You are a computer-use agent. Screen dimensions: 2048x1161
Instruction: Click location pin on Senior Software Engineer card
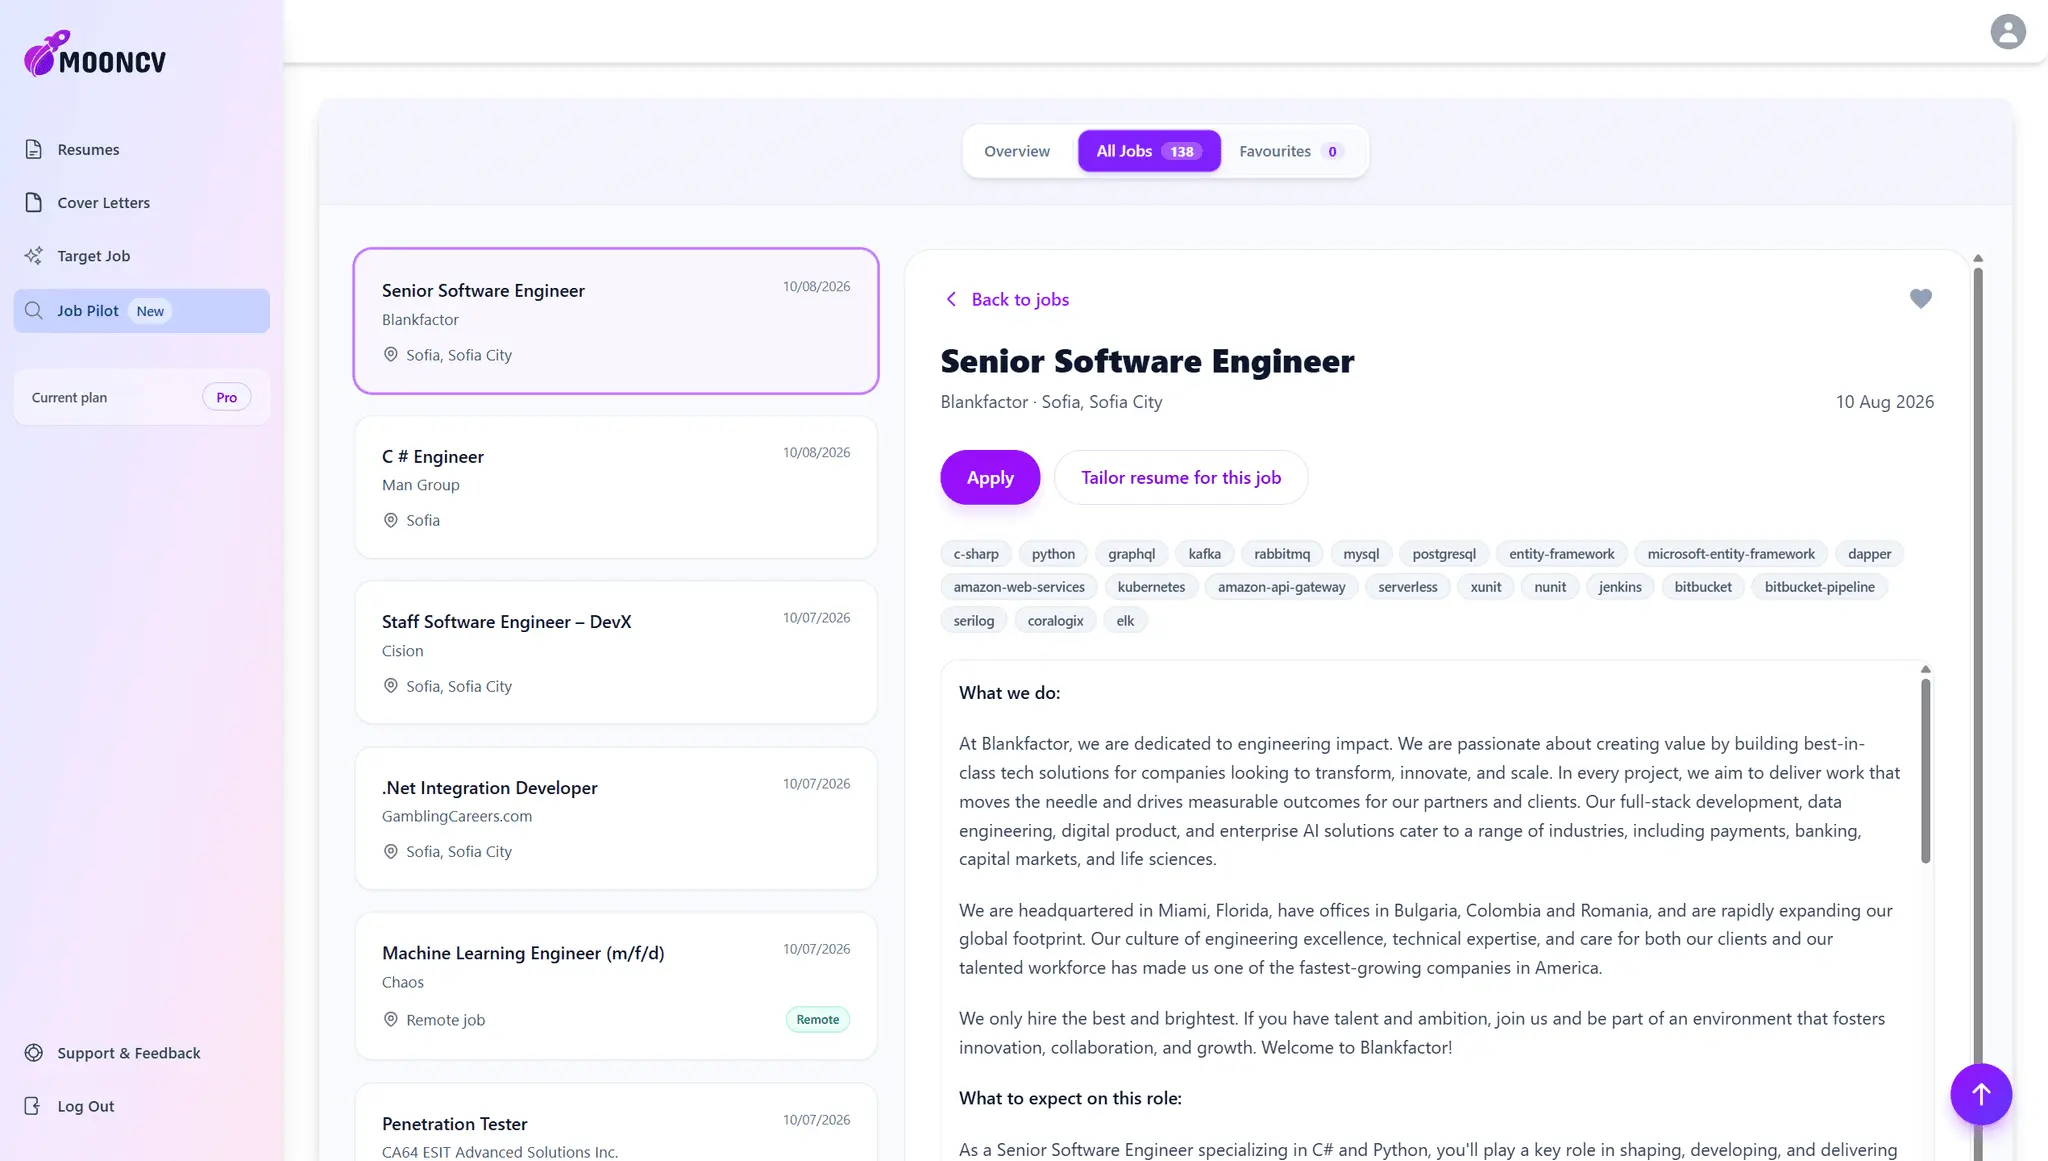[x=390, y=354]
